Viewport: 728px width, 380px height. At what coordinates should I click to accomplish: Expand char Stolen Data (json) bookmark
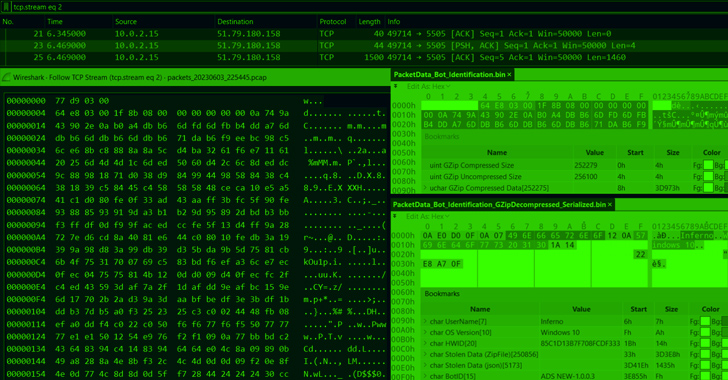point(425,366)
